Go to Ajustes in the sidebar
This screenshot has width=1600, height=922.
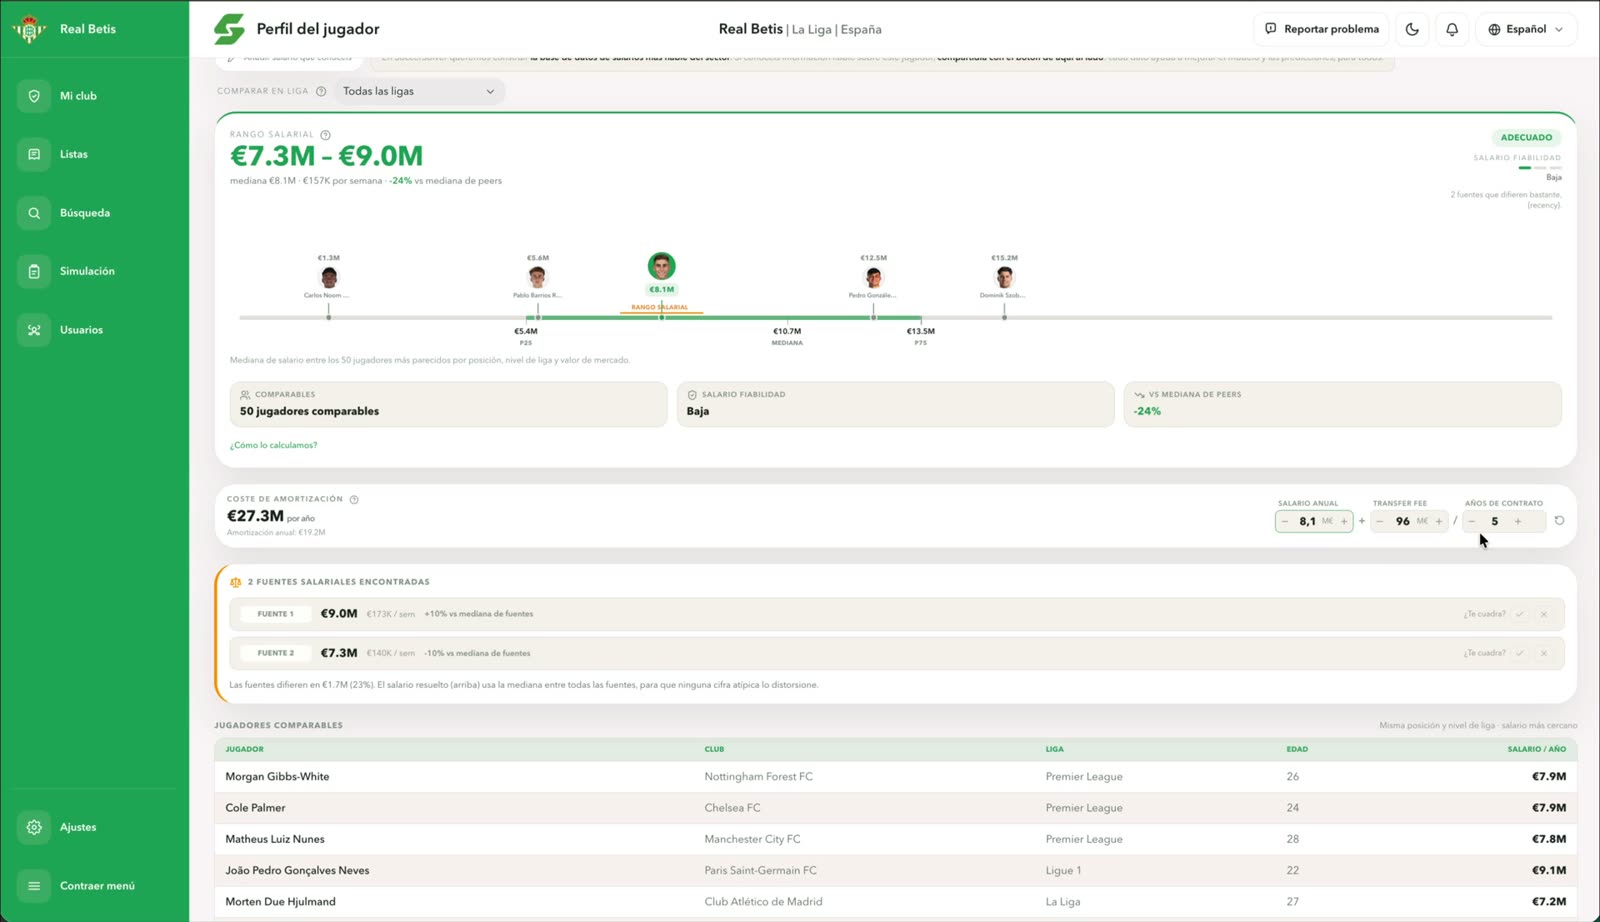78,827
